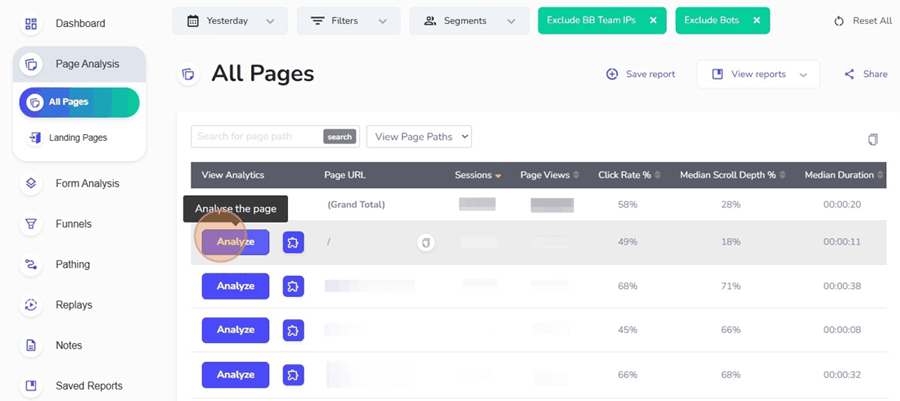
Task: Open the Dashboard sidebar icon
Action: 31,23
